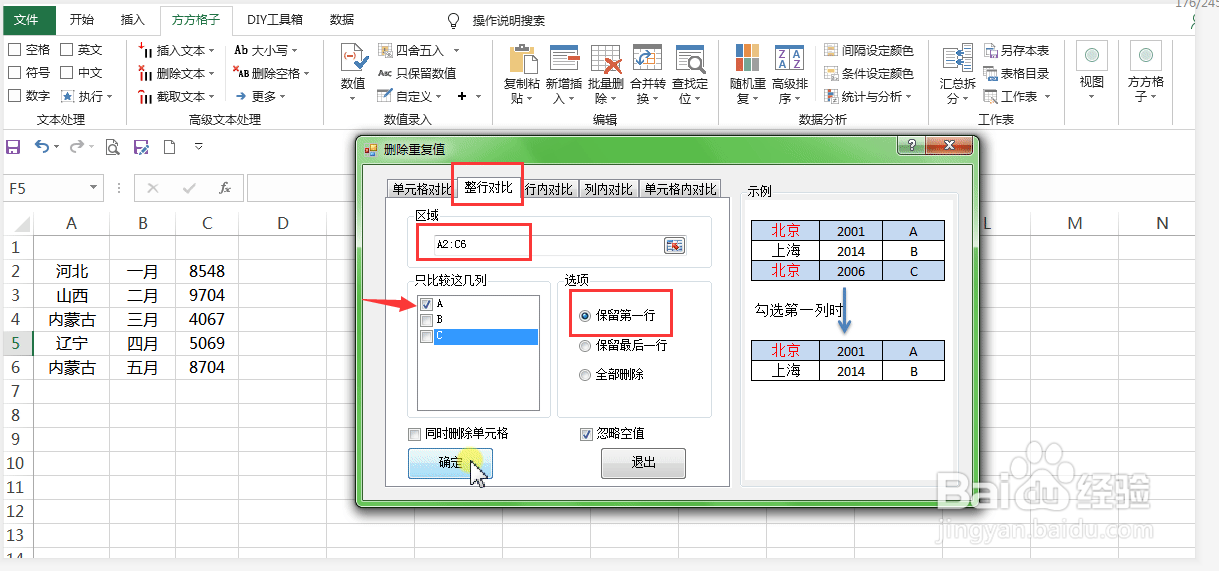The height and width of the screenshot is (571, 1219).
Task: Select the 全部删除 radio option
Action: [x=586, y=375]
